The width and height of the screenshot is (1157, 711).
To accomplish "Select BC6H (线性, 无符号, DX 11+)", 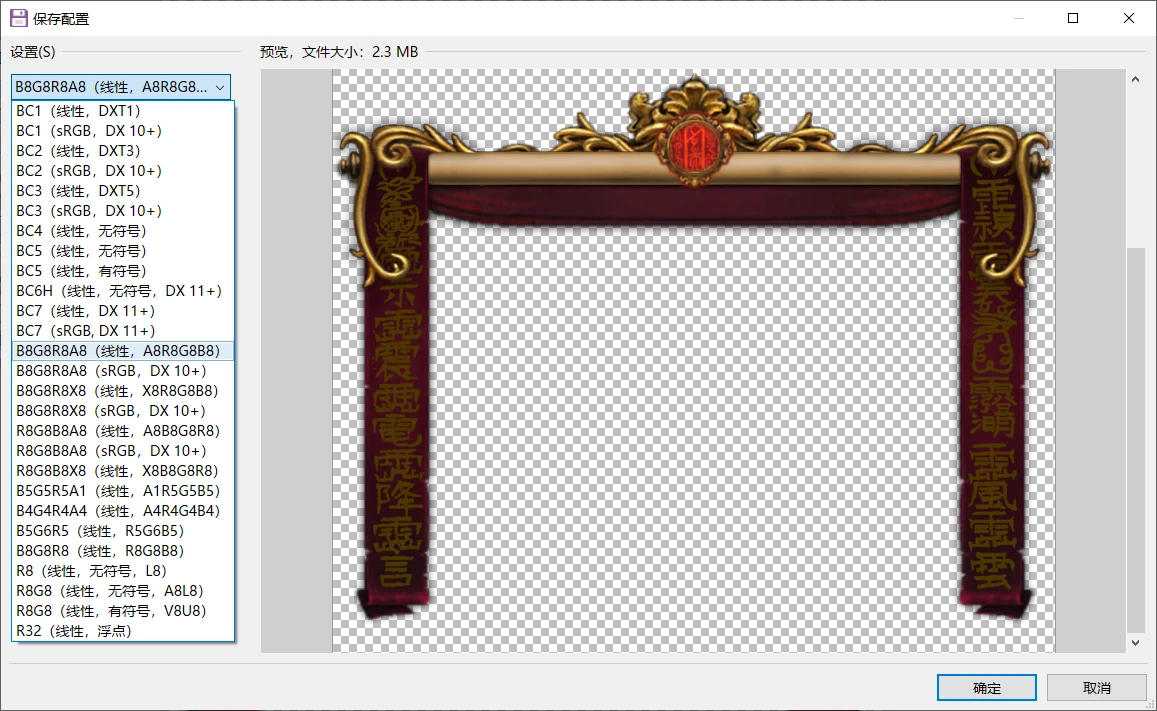I will (x=123, y=291).
